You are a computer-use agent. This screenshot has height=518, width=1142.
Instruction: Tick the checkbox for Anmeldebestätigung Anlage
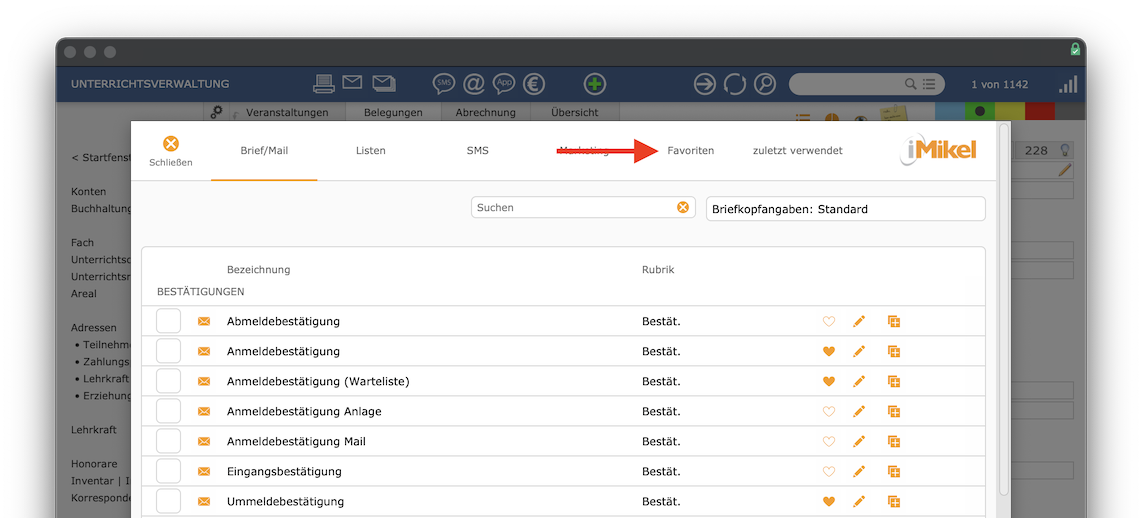click(x=168, y=412)
